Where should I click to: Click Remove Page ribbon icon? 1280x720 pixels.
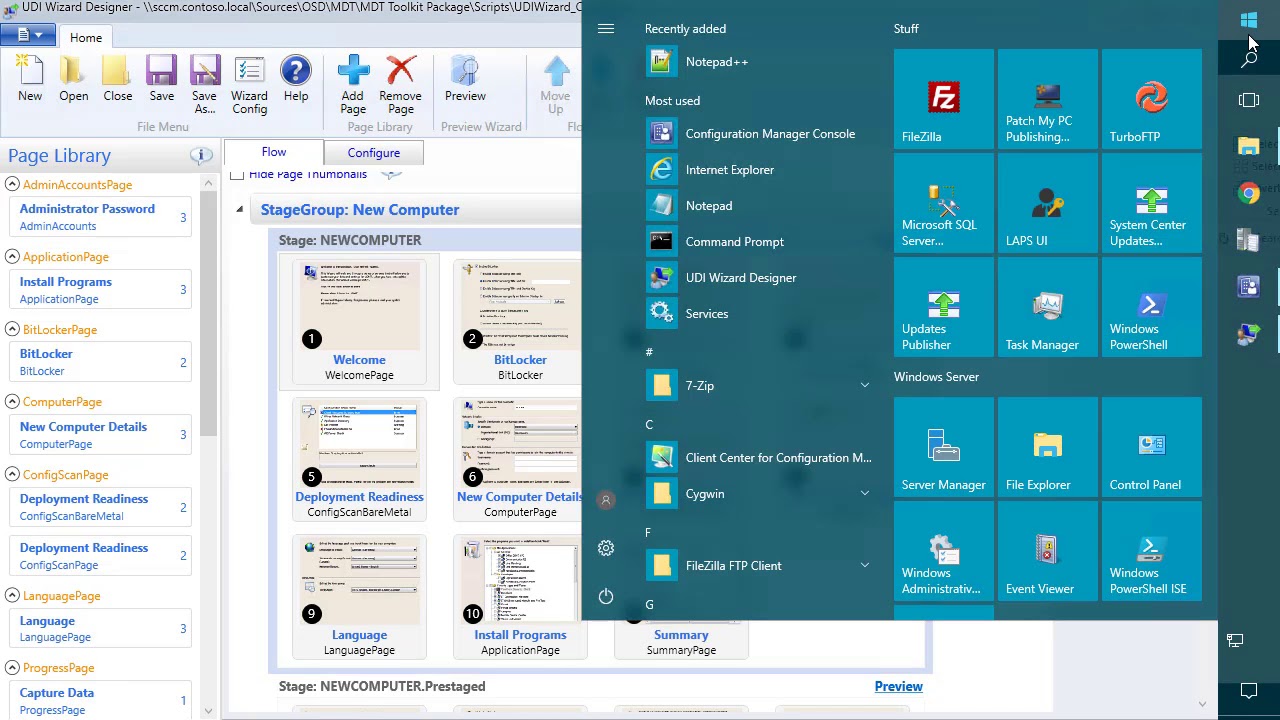400,85
